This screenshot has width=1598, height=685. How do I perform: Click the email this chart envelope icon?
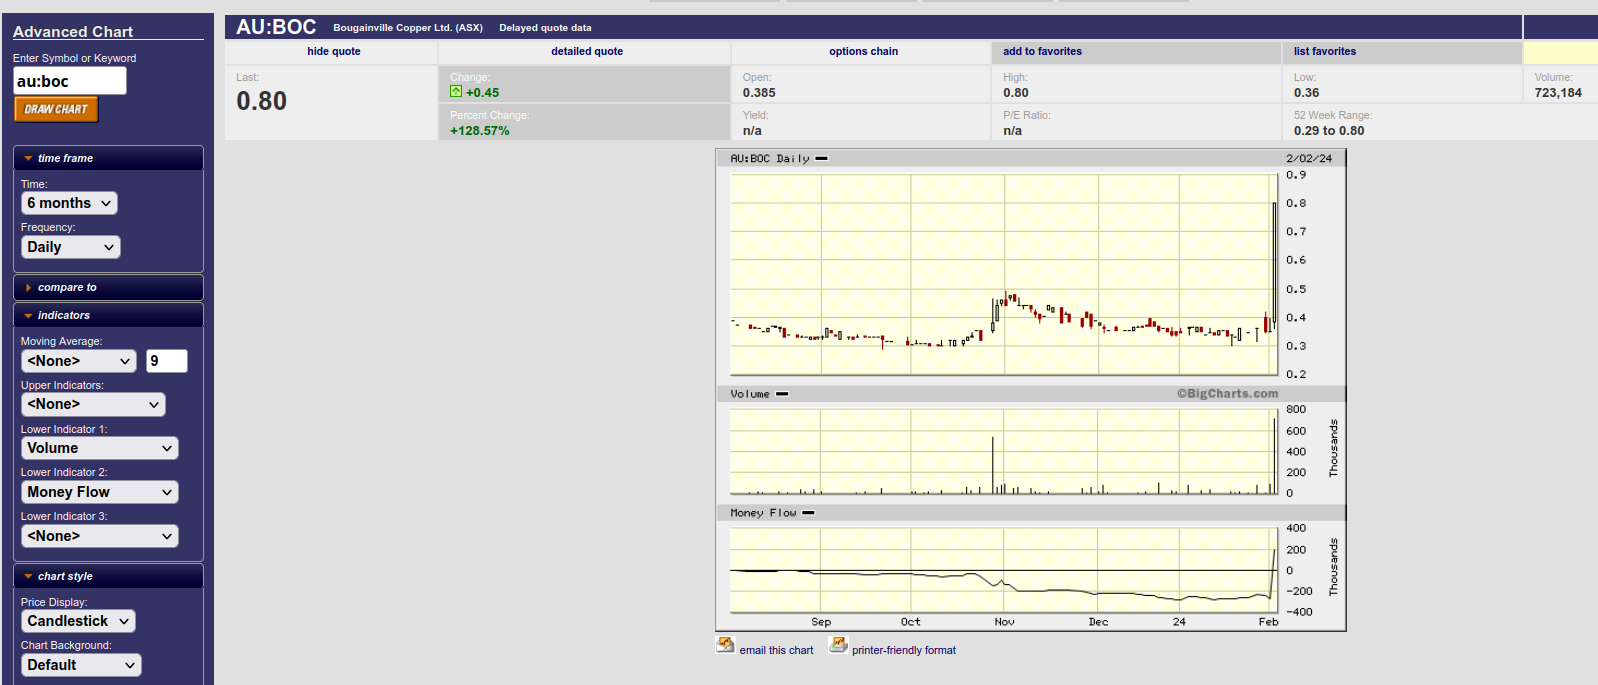(725, 645)
